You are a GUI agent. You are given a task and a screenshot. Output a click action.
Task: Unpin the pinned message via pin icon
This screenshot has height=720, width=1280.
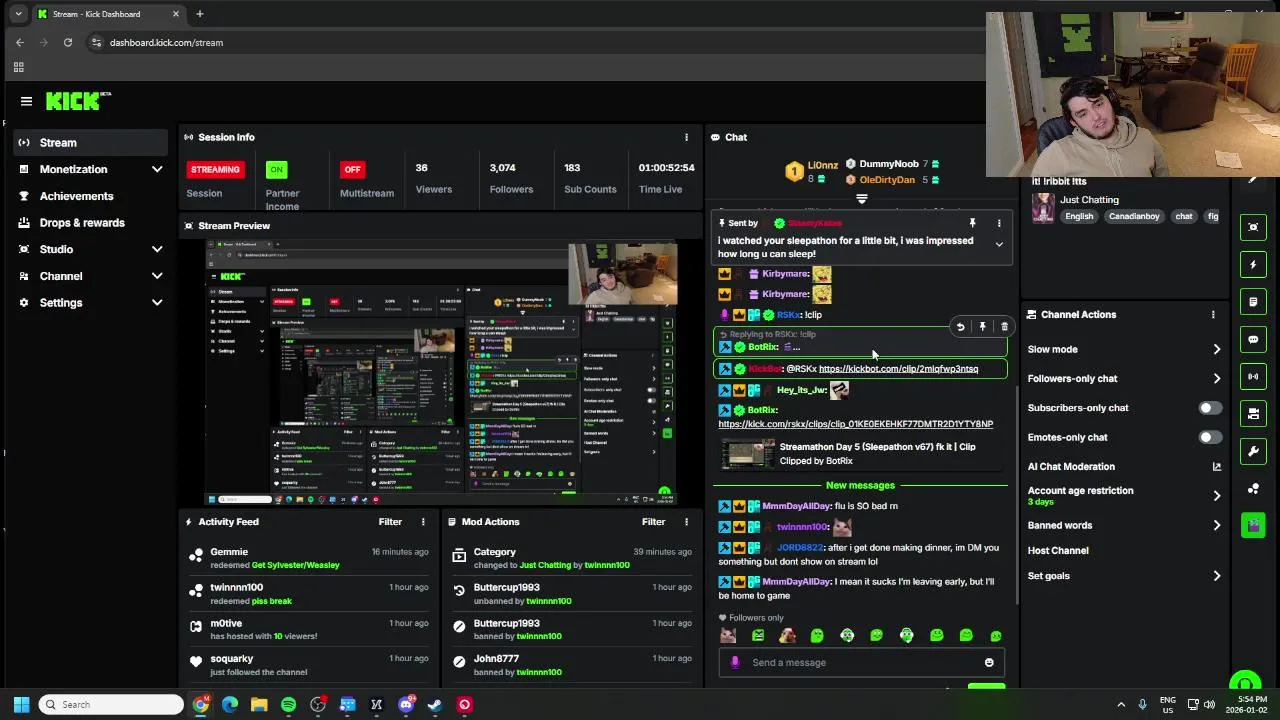pyautogui.click(x=972, y=223)
